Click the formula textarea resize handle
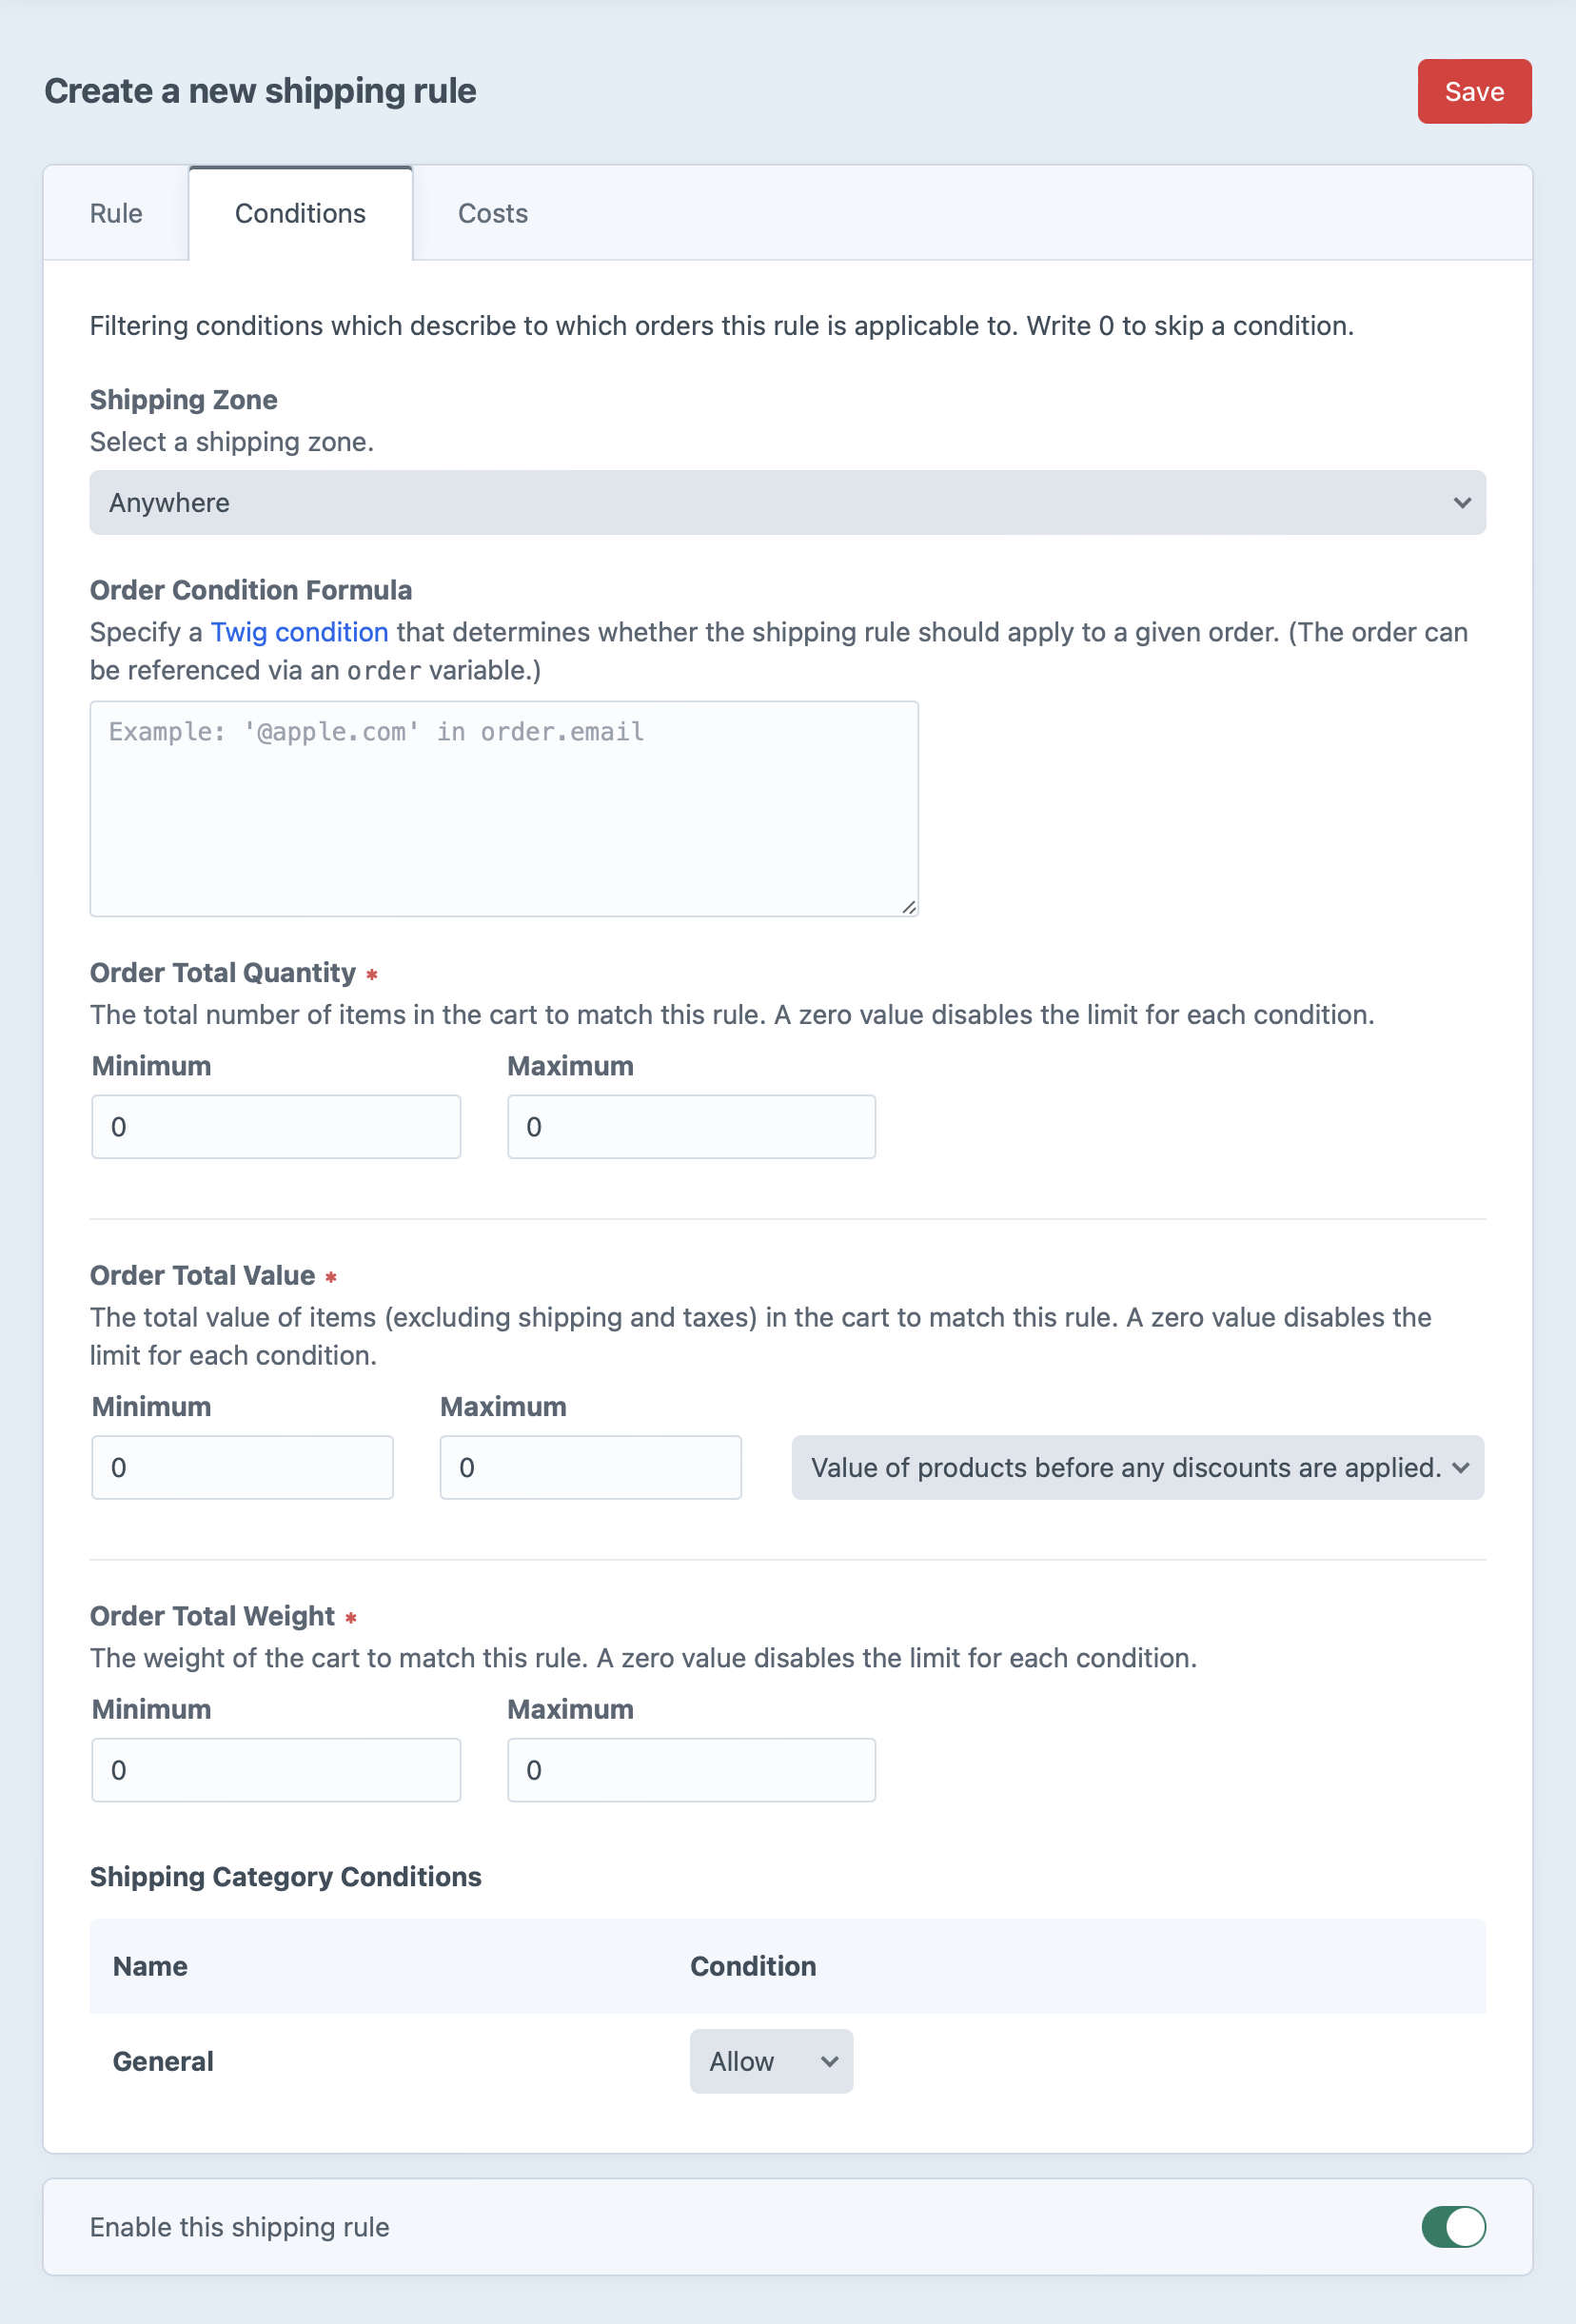 pyautogui.click(x=909, y=906)
